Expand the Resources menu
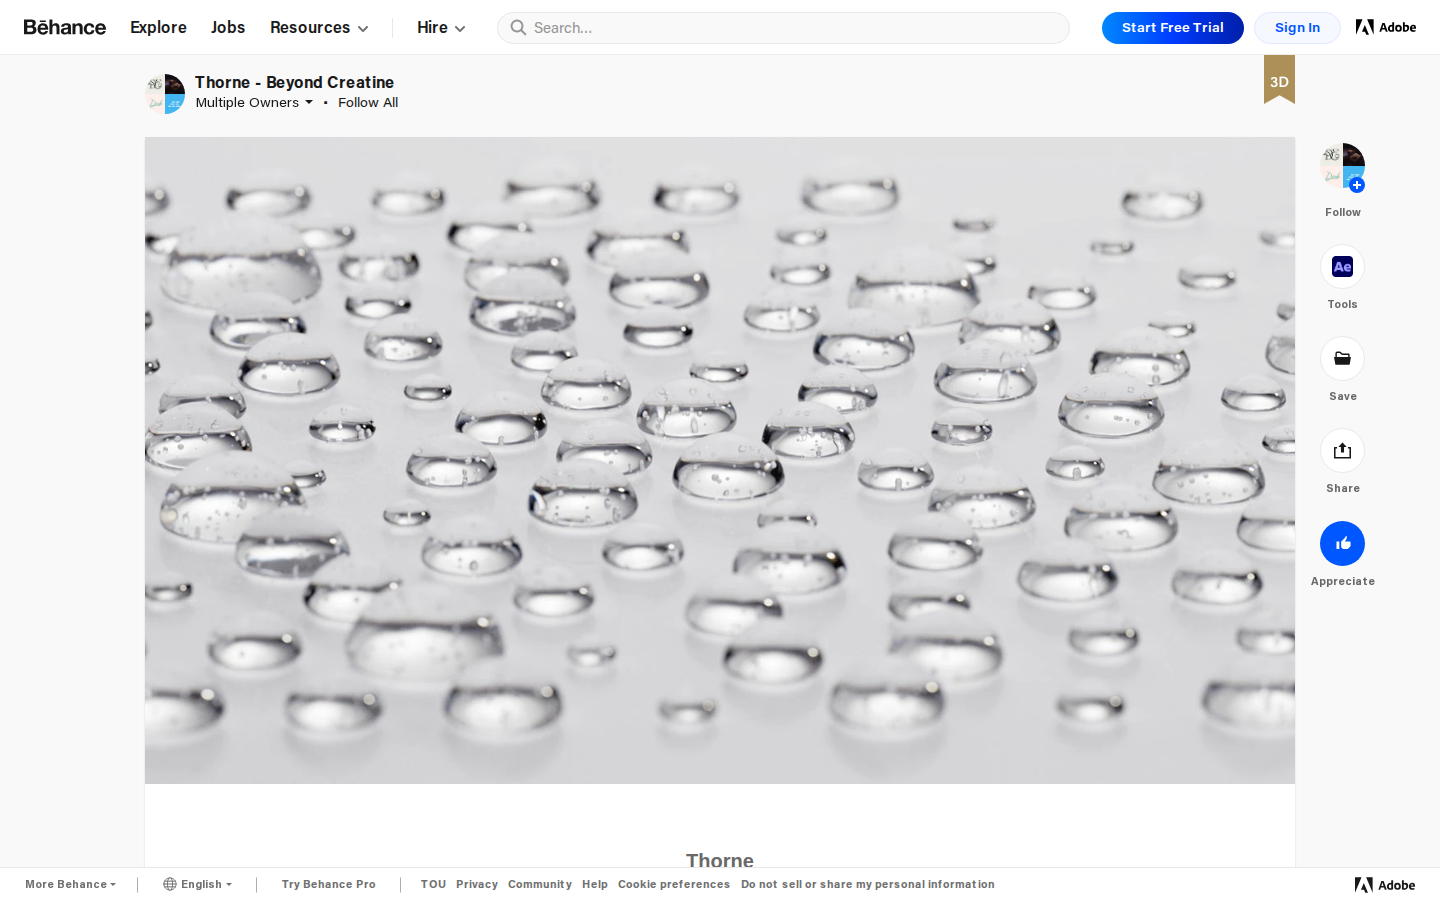1440x900 pixels. 319,27
